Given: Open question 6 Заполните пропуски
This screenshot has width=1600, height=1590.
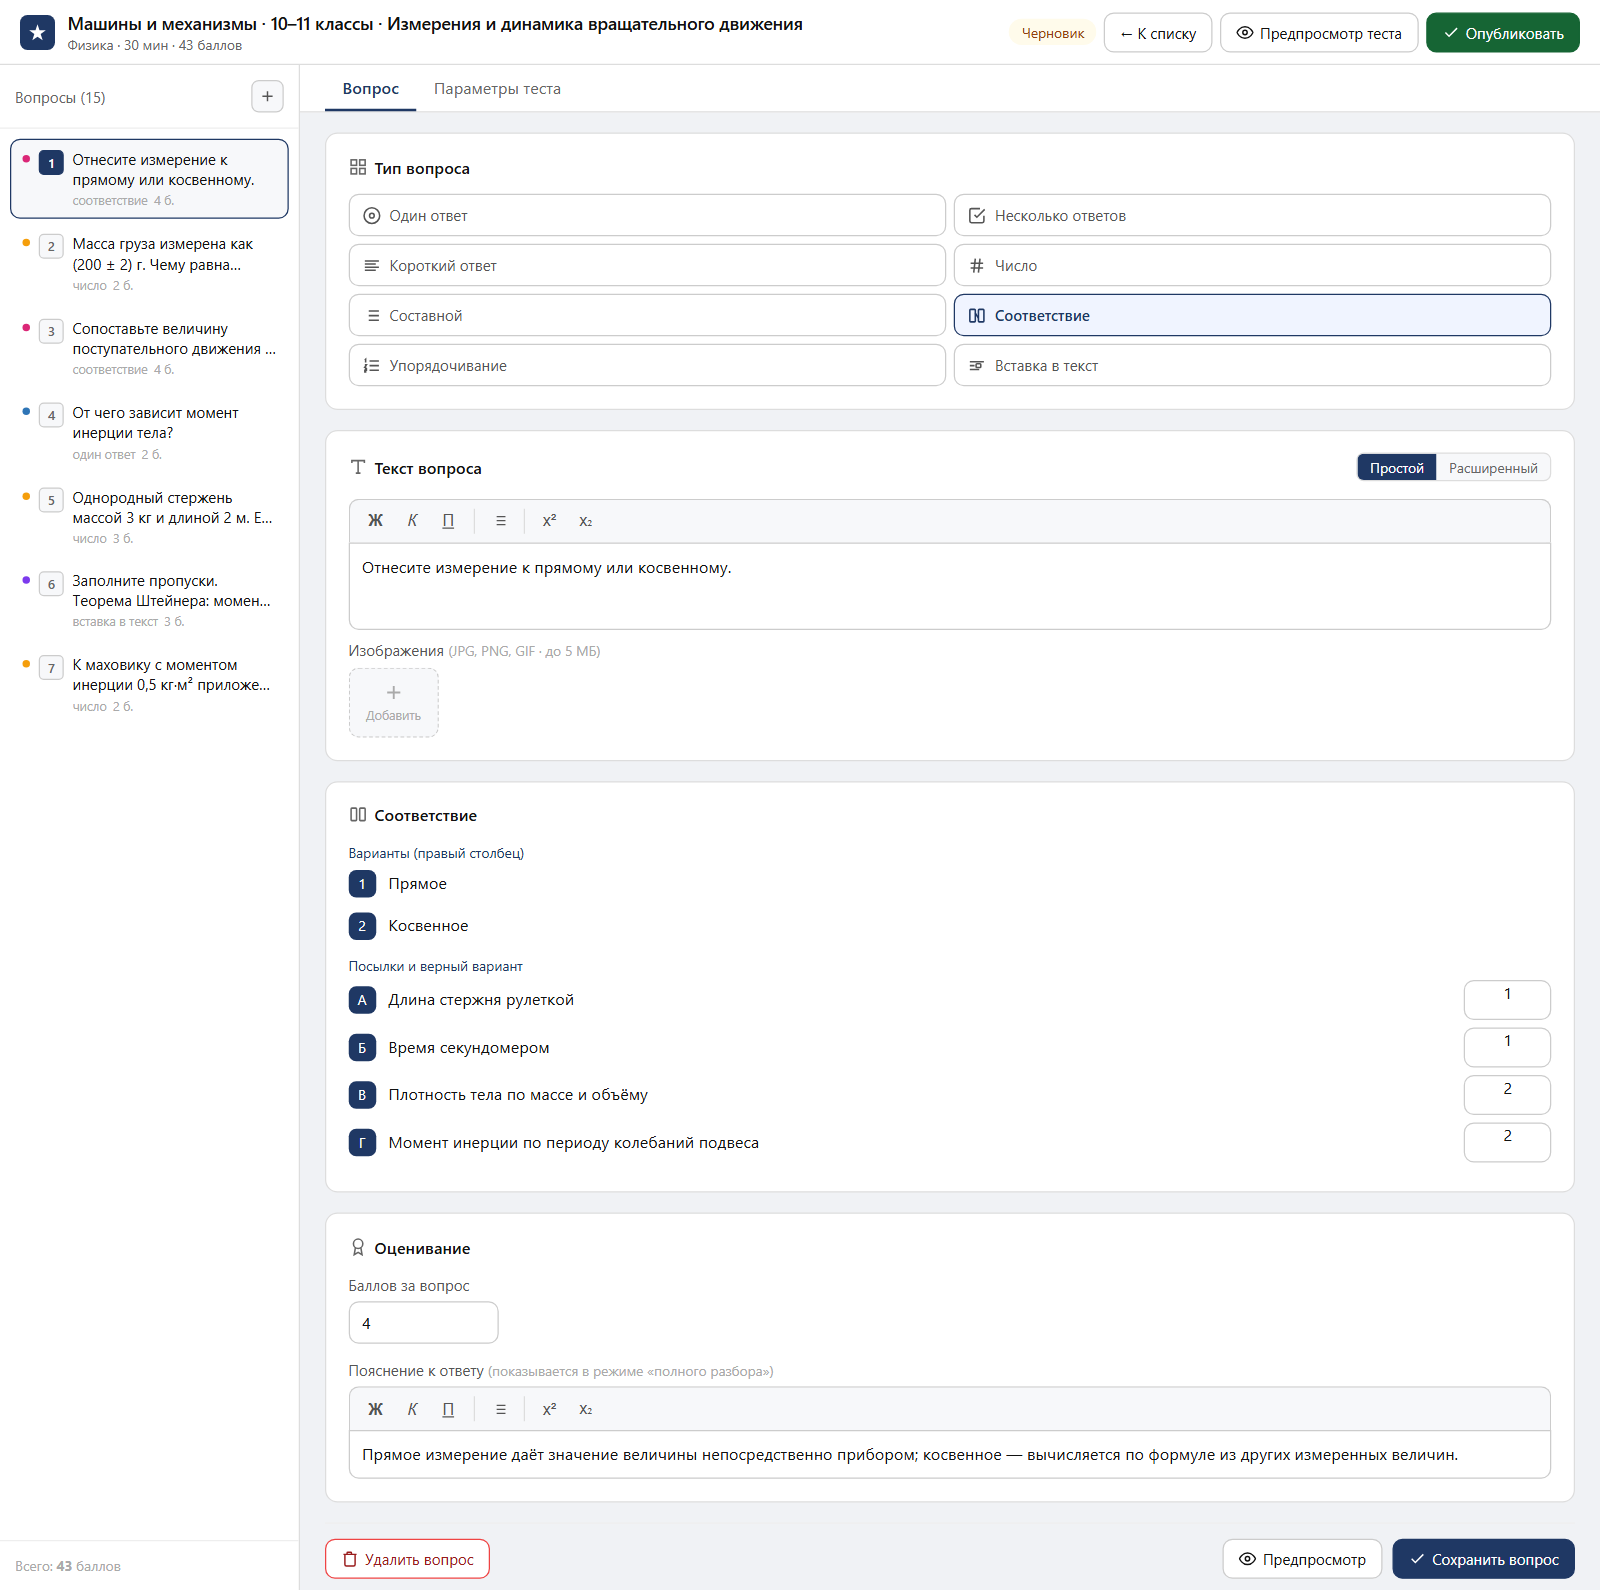Looking at the screenshot, I should point(149,600).
